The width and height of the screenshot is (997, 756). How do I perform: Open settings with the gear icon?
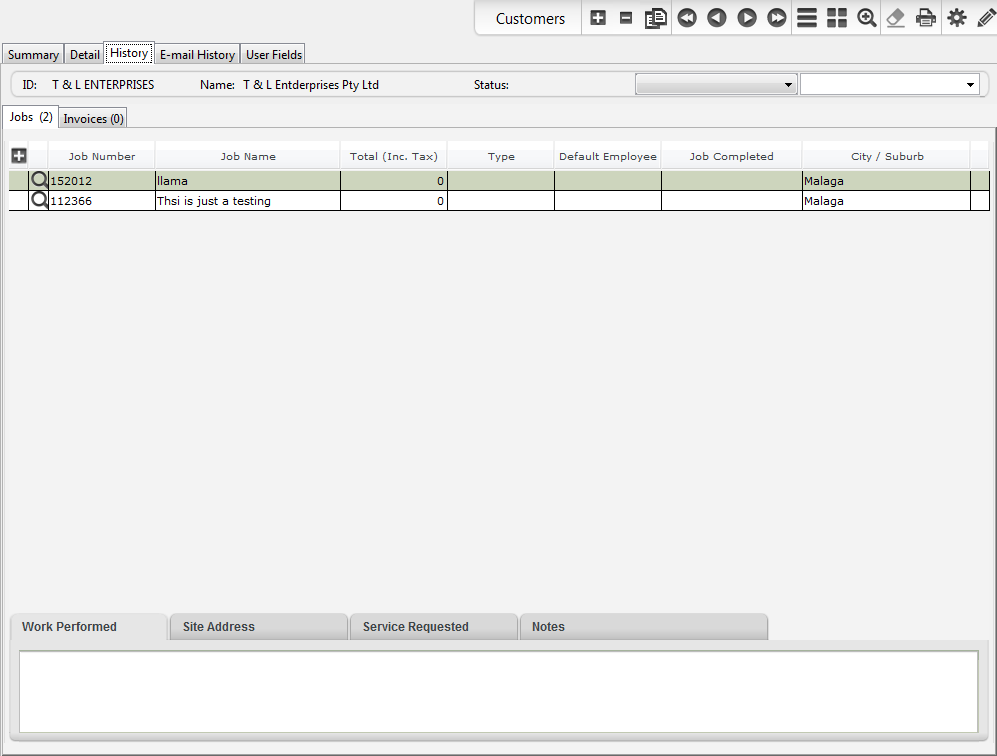click(x=957, y=18)
